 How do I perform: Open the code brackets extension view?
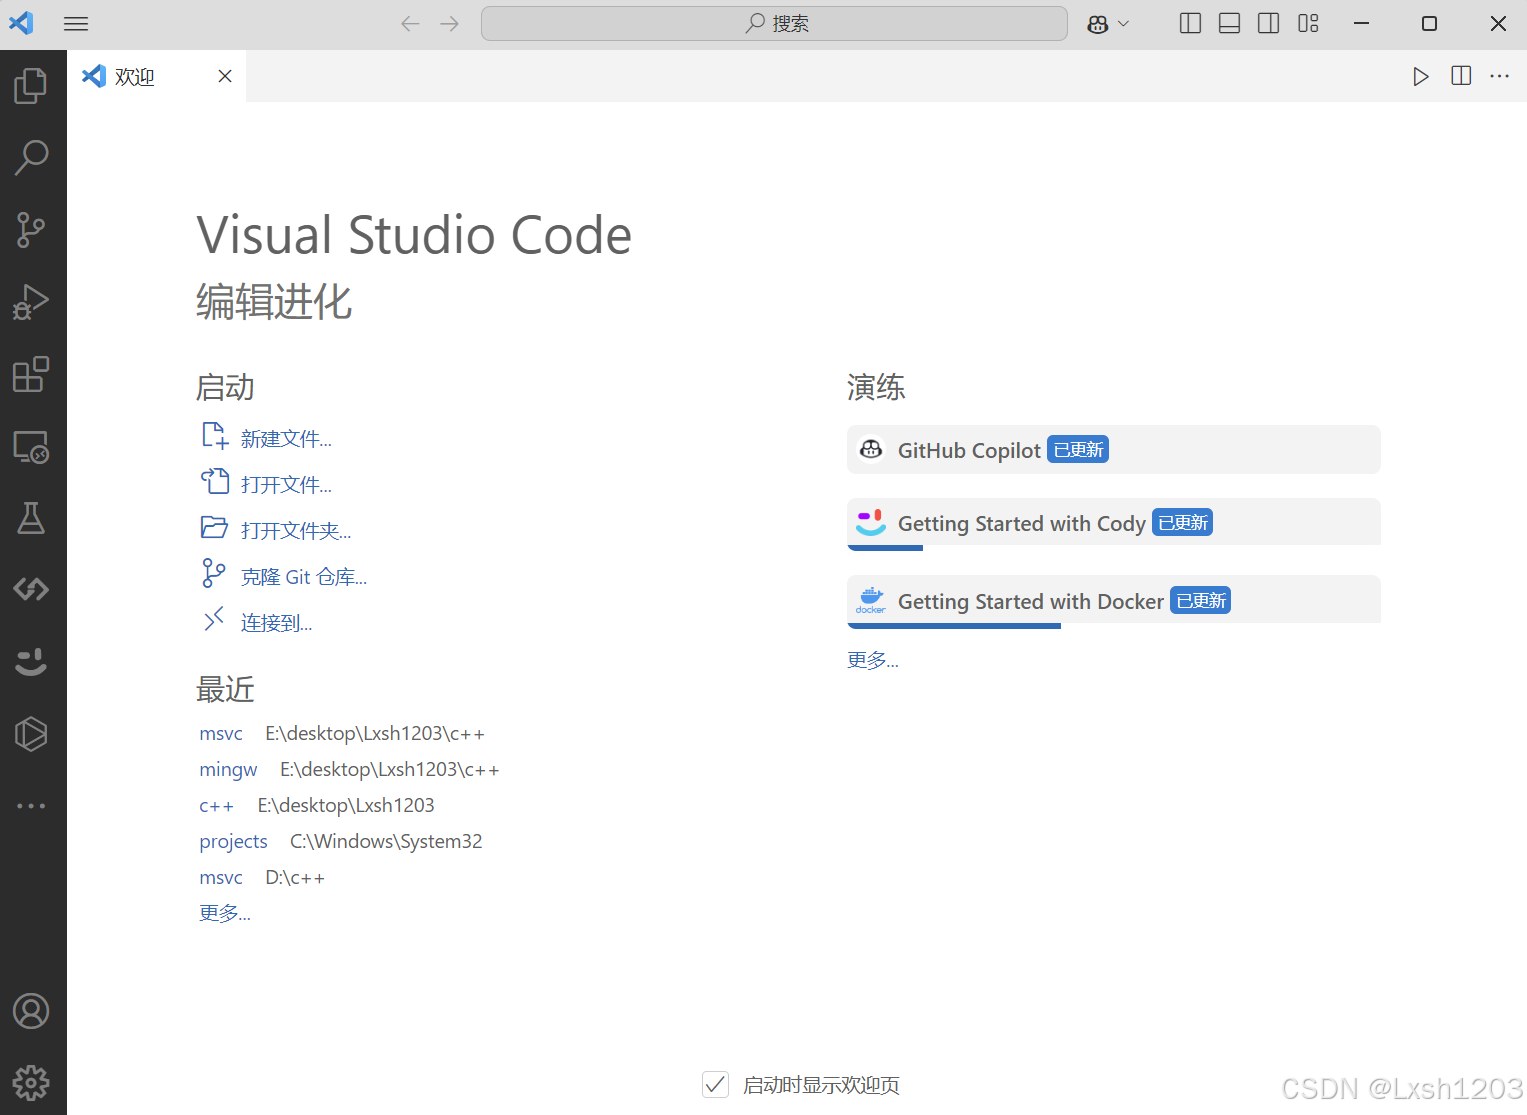(31, 590)
